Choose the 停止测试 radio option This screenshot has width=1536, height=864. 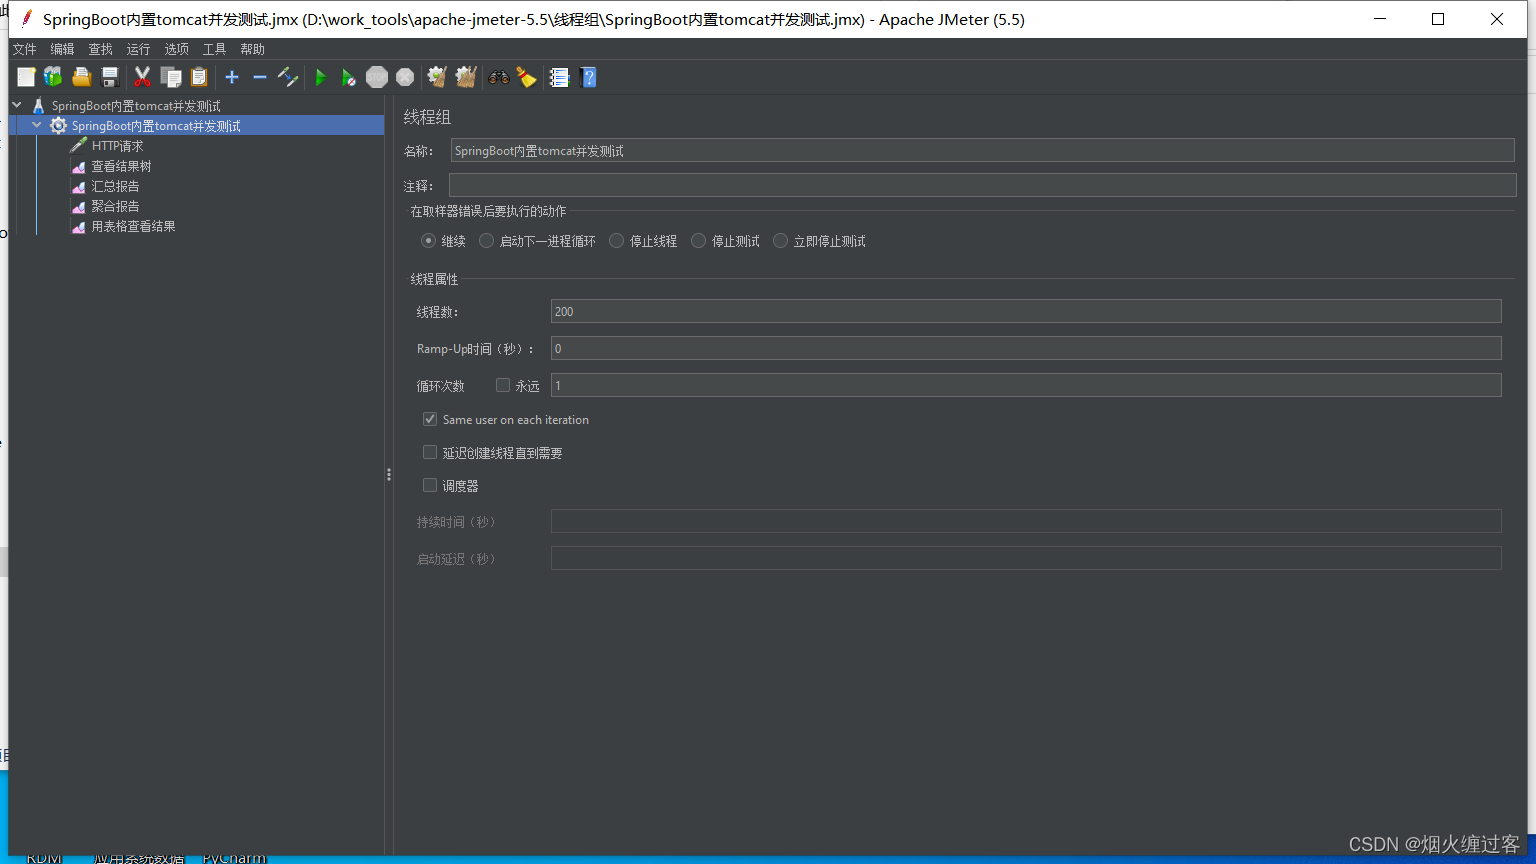[699, 241]
